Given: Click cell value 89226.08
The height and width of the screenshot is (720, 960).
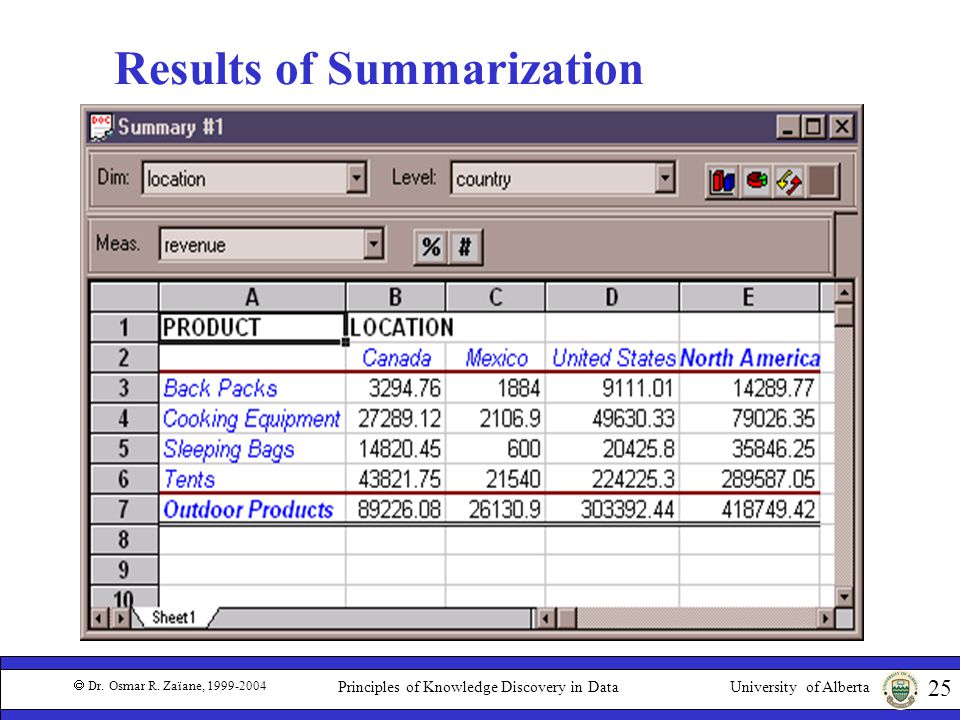Looking at the screenshot, I should point(399,509).
